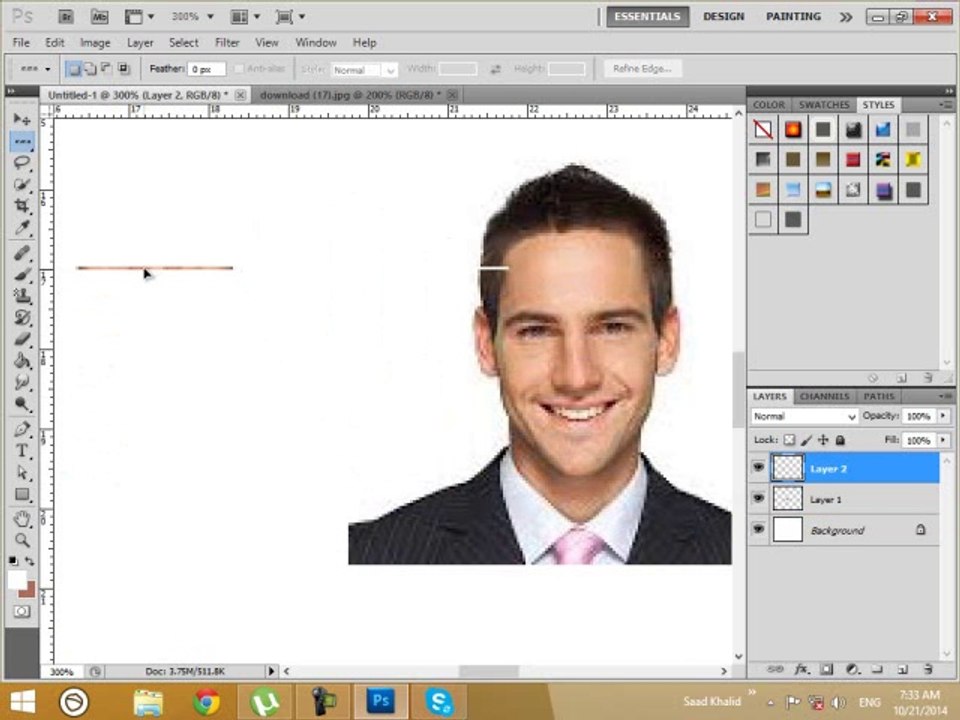Open the Opacity slider arrow

tap(943, 416)
